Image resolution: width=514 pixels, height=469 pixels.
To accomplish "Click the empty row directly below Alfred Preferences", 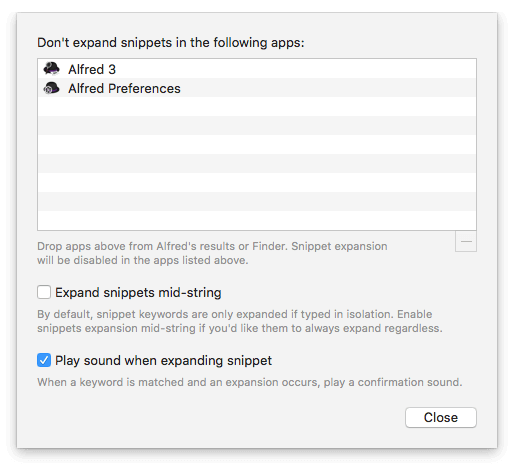I will tap(257, 107).
